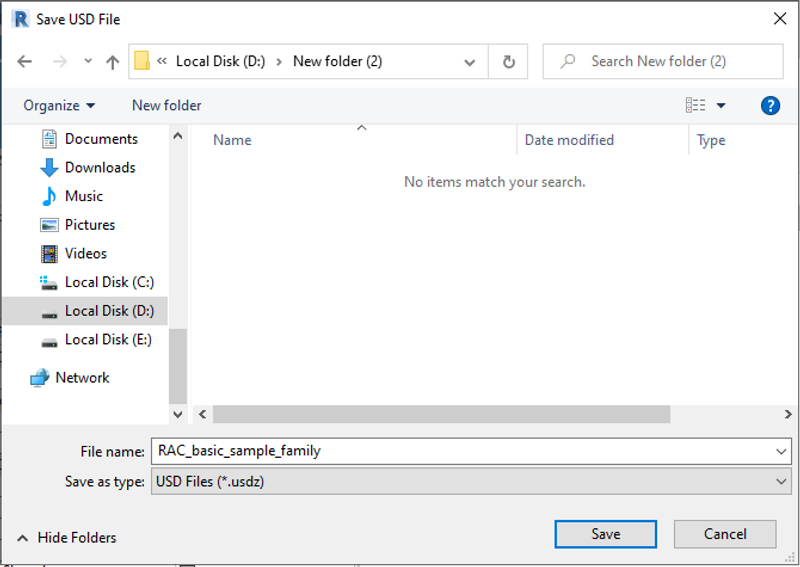Image resolution: width=800 pixels, height=567 pixels.
Task: Click navigation pane scroll down arrow
Action: coord(178,414)
